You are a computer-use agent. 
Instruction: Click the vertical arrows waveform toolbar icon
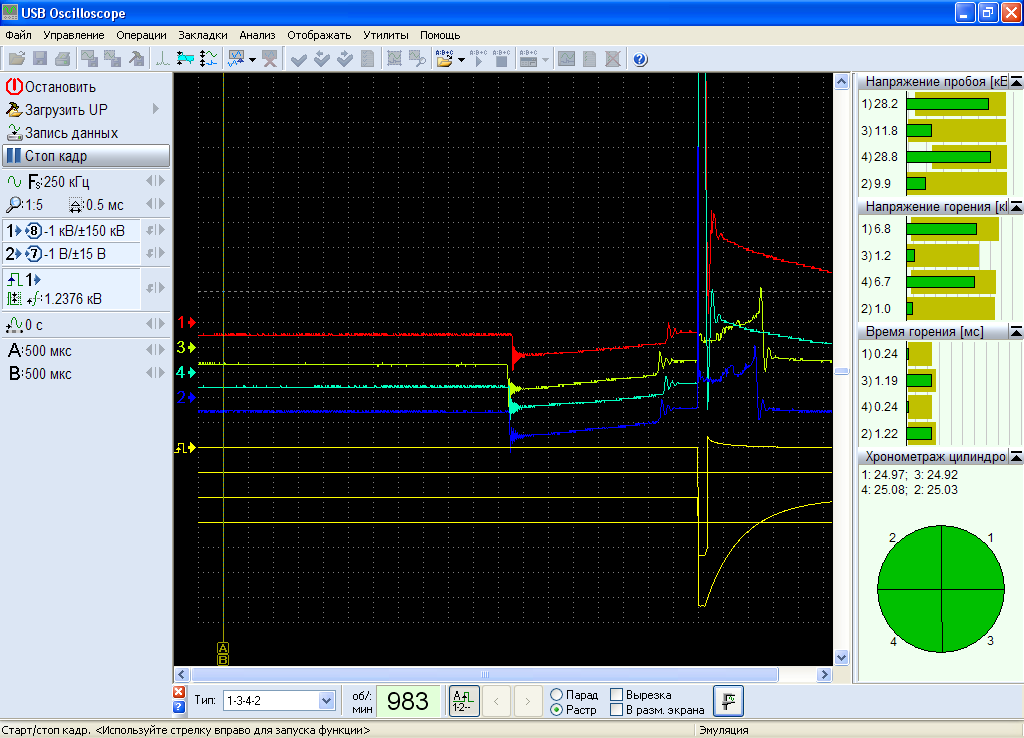point(208,59)
